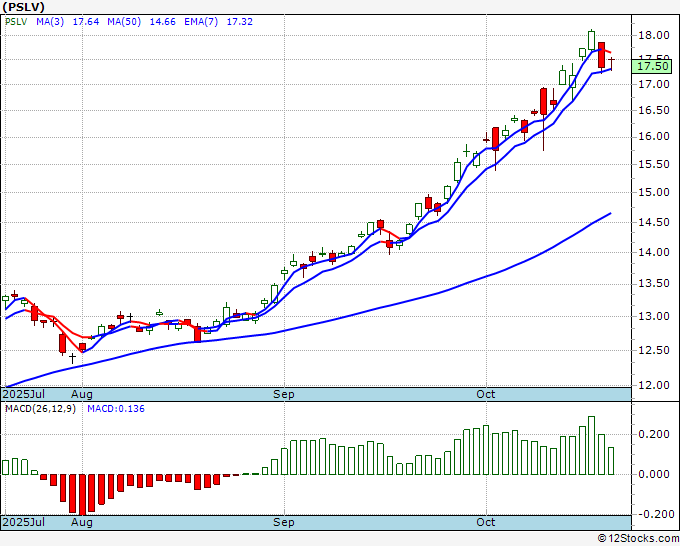The width and height of the screenshot is (680, 546).
Task: Click Oct on the MACD date axis
Action: click(486, 522)
